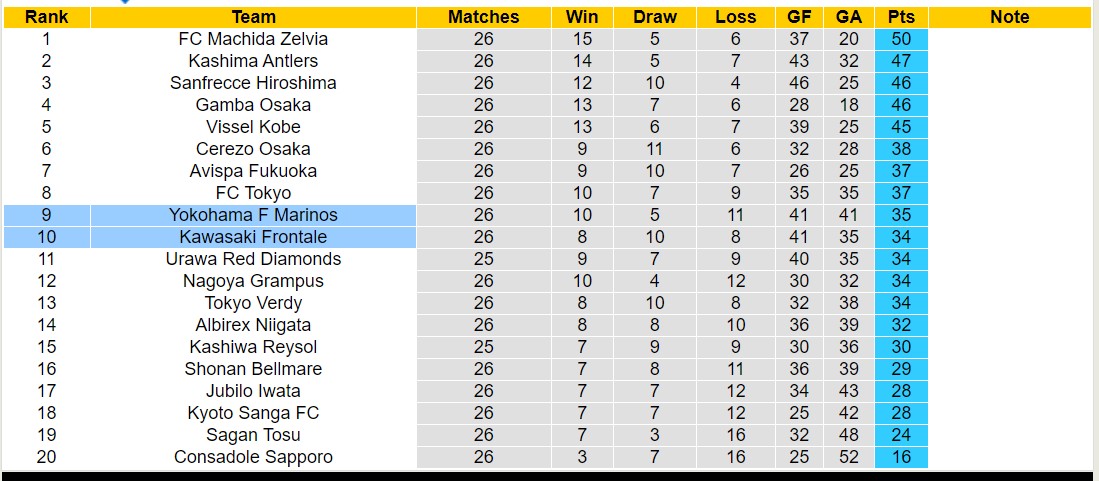Click Consadole Sapporo team name
The image size is (1099, 481).
(253, 457)
